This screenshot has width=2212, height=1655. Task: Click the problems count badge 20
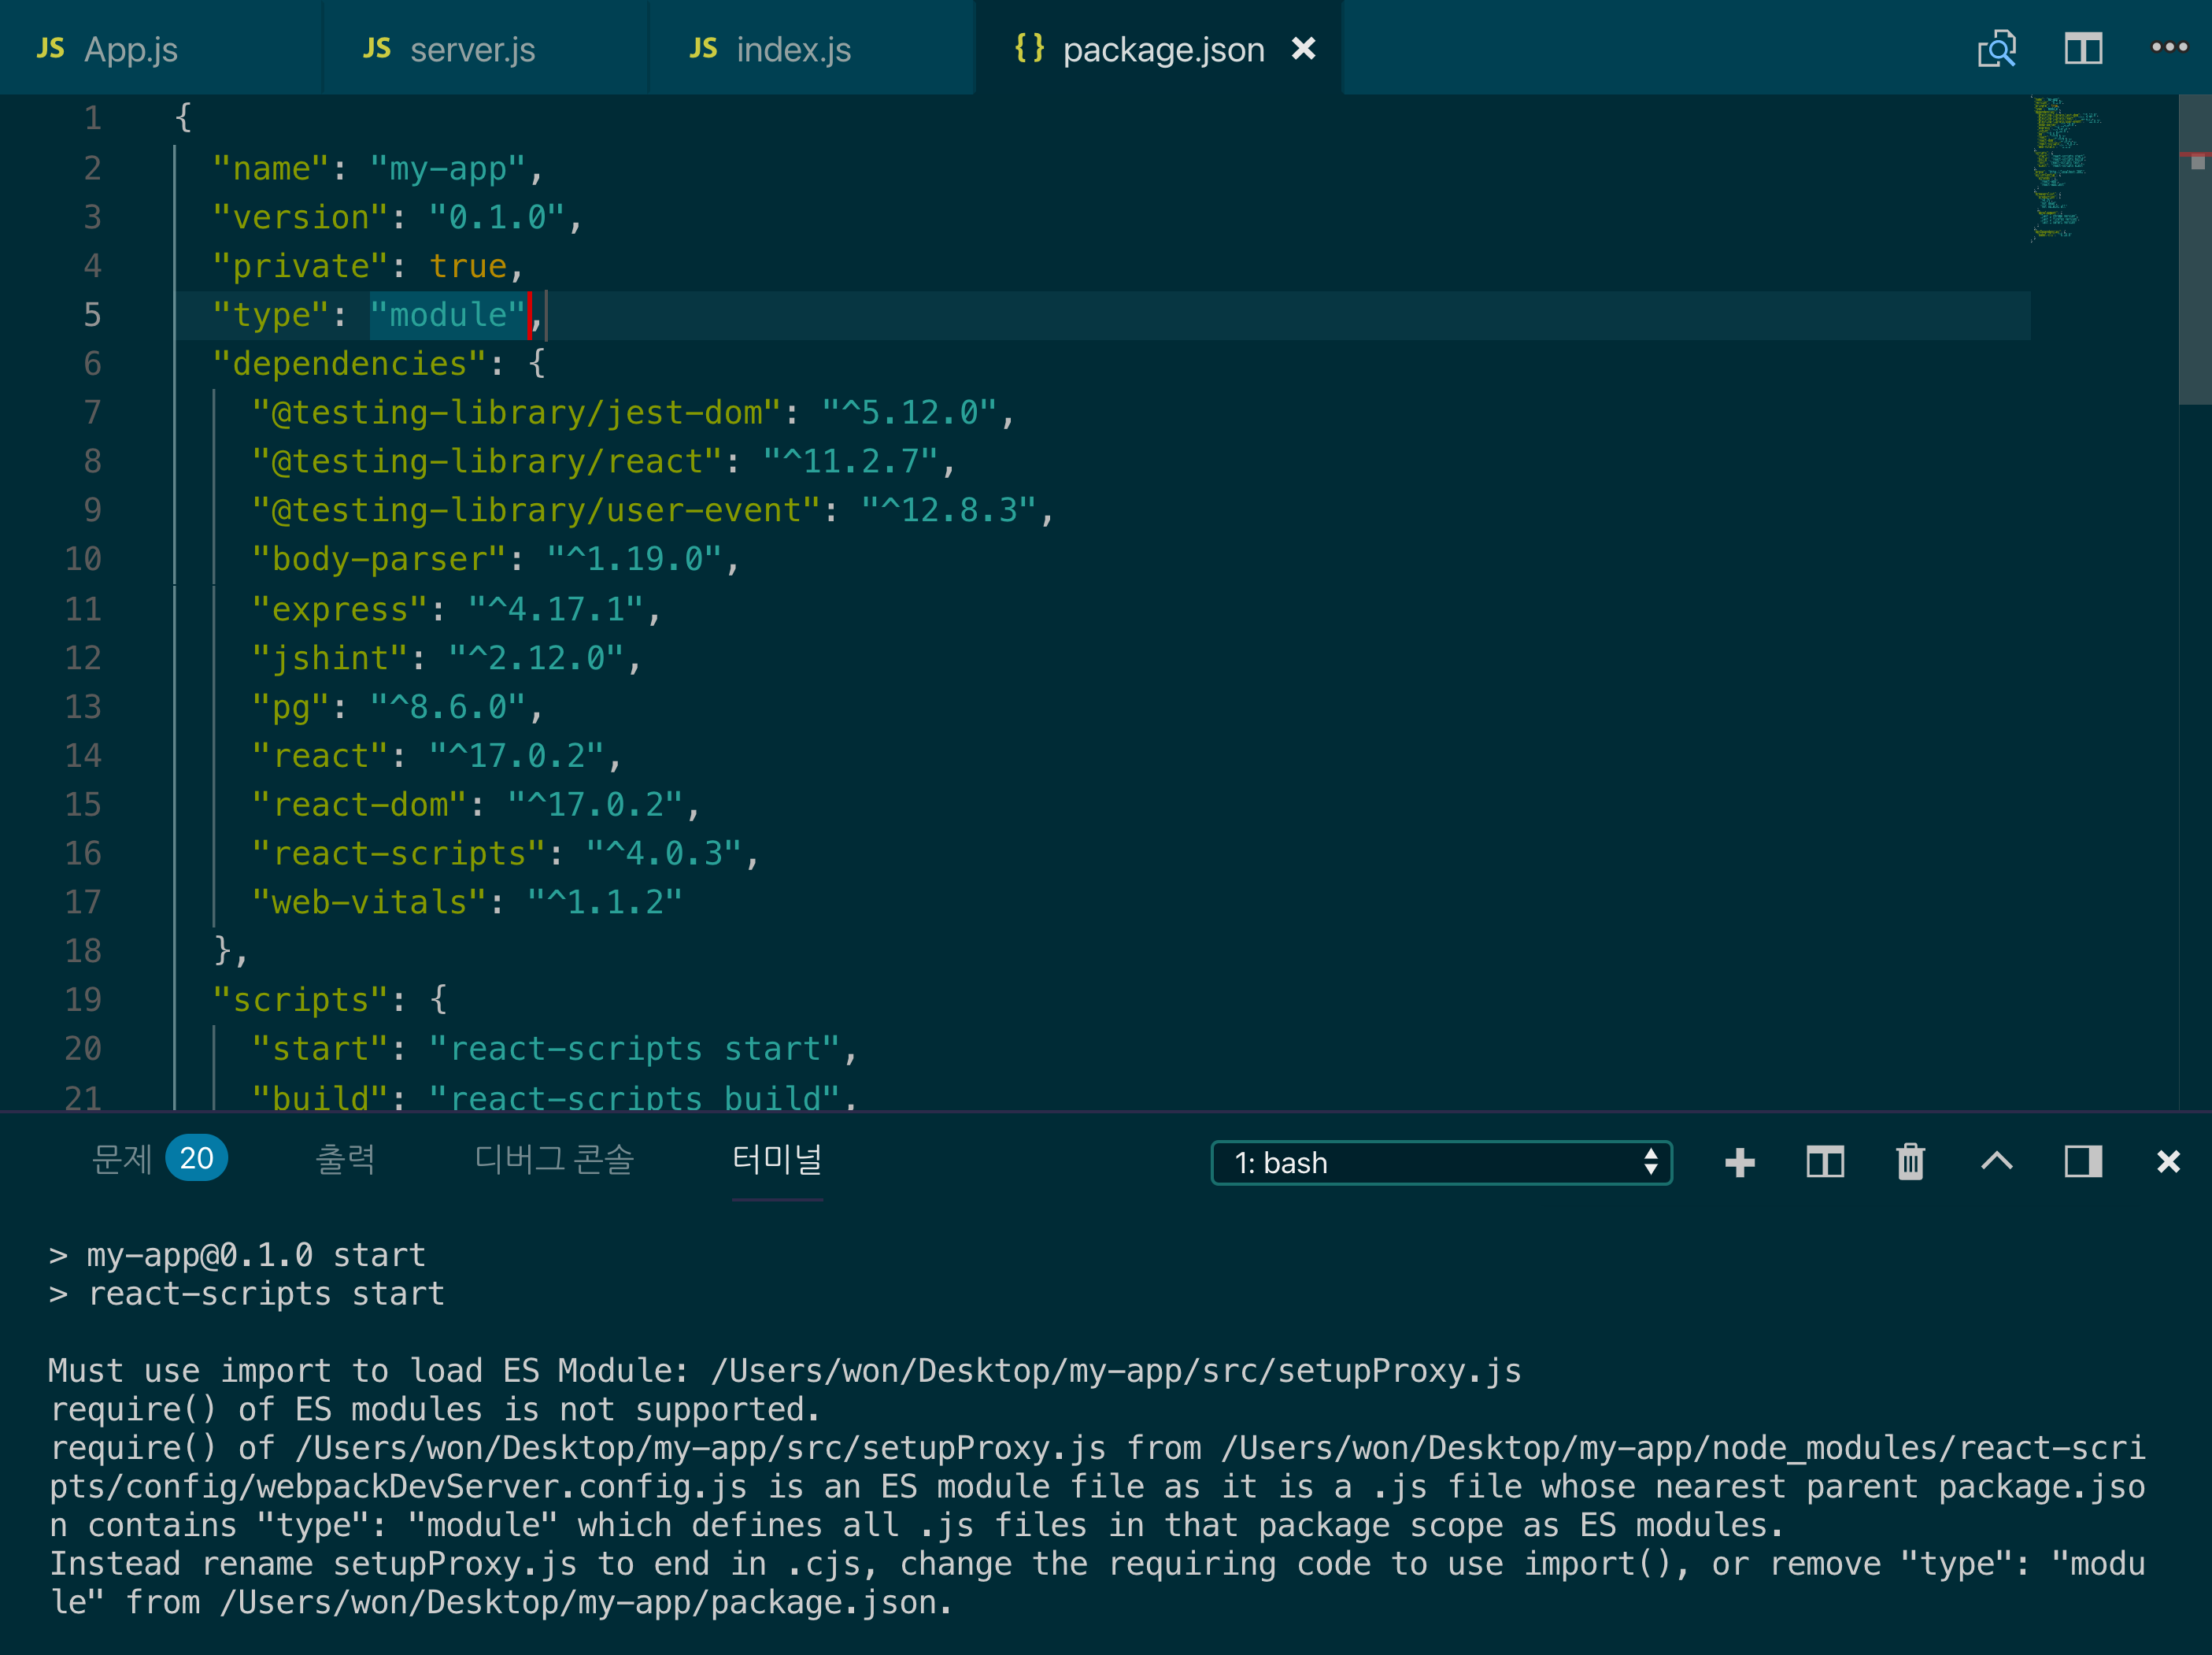(x=196, y=1158)
